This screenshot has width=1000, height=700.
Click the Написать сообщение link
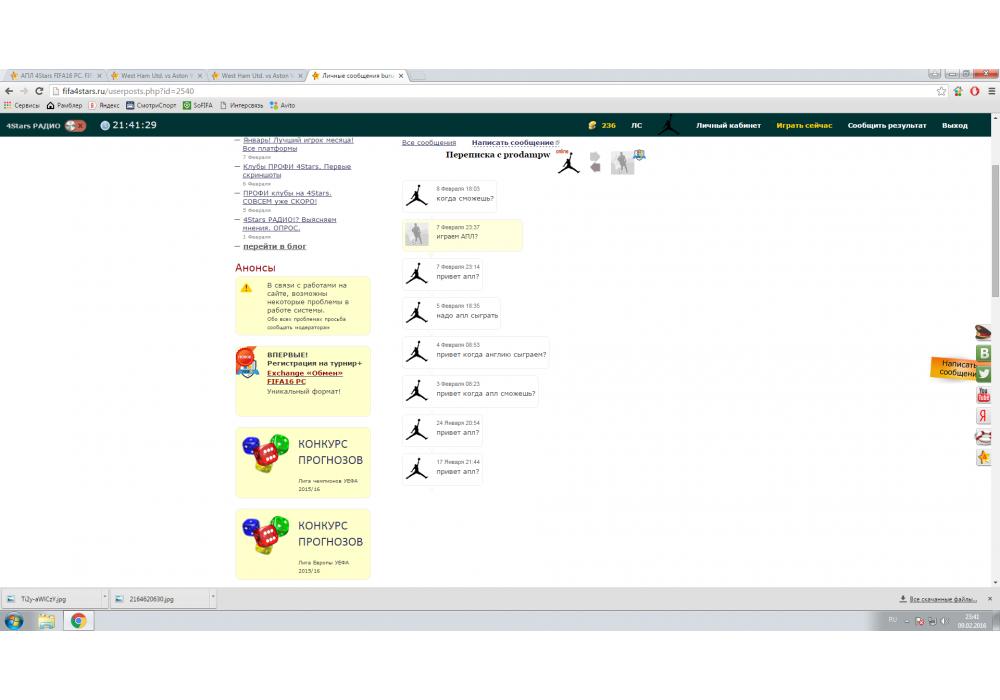(x=513, y=143)
